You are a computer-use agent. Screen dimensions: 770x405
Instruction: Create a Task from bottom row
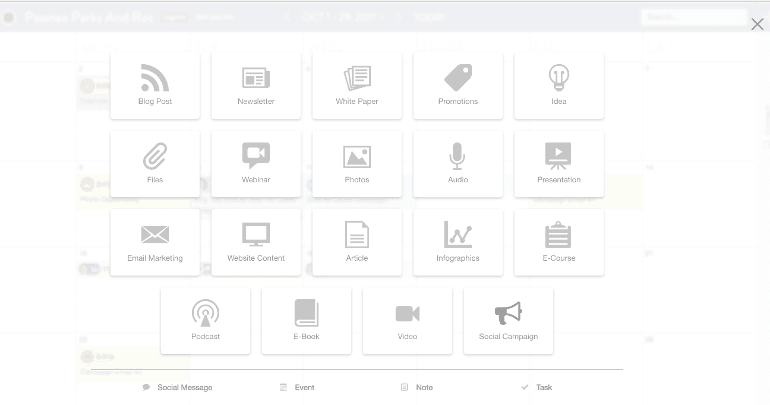(x=543, y=387)
